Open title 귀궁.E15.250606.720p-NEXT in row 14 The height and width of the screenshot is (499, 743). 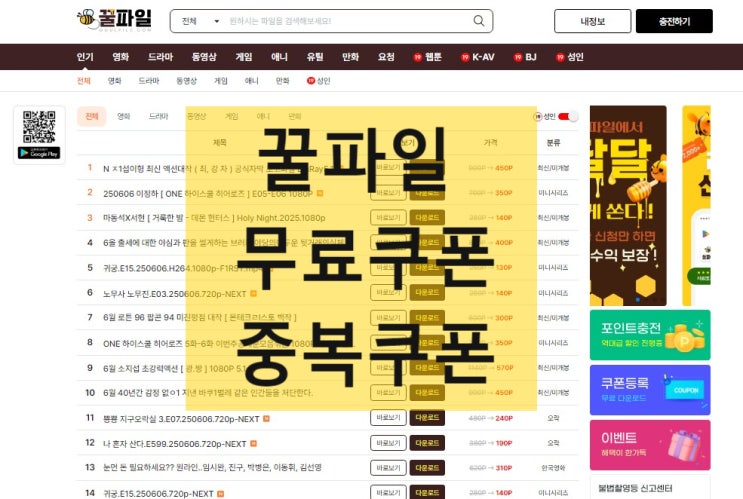click(x=158, y=494)
